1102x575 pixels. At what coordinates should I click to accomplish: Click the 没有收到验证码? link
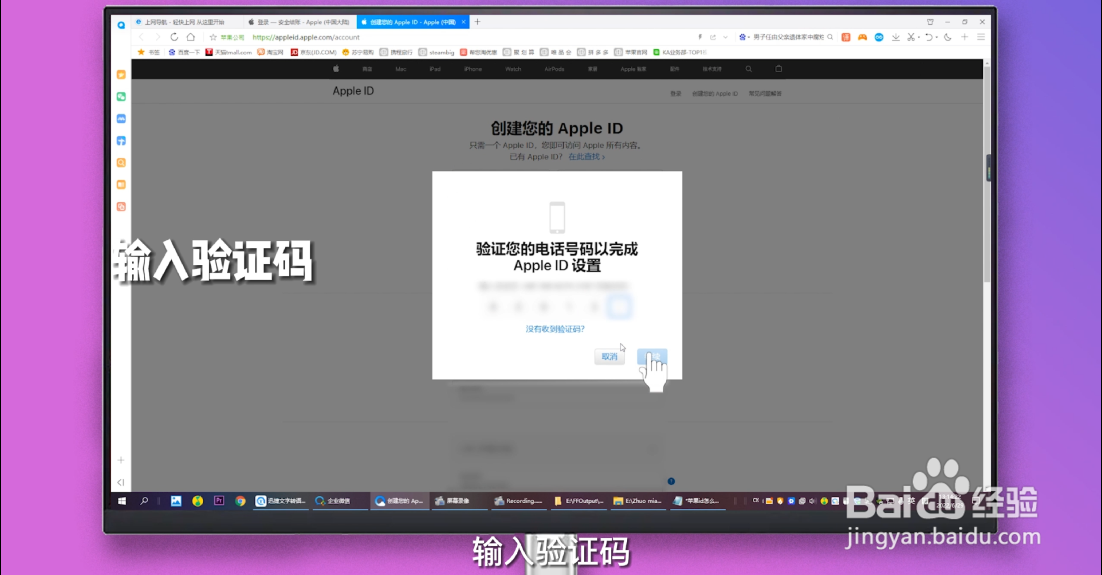555,329
